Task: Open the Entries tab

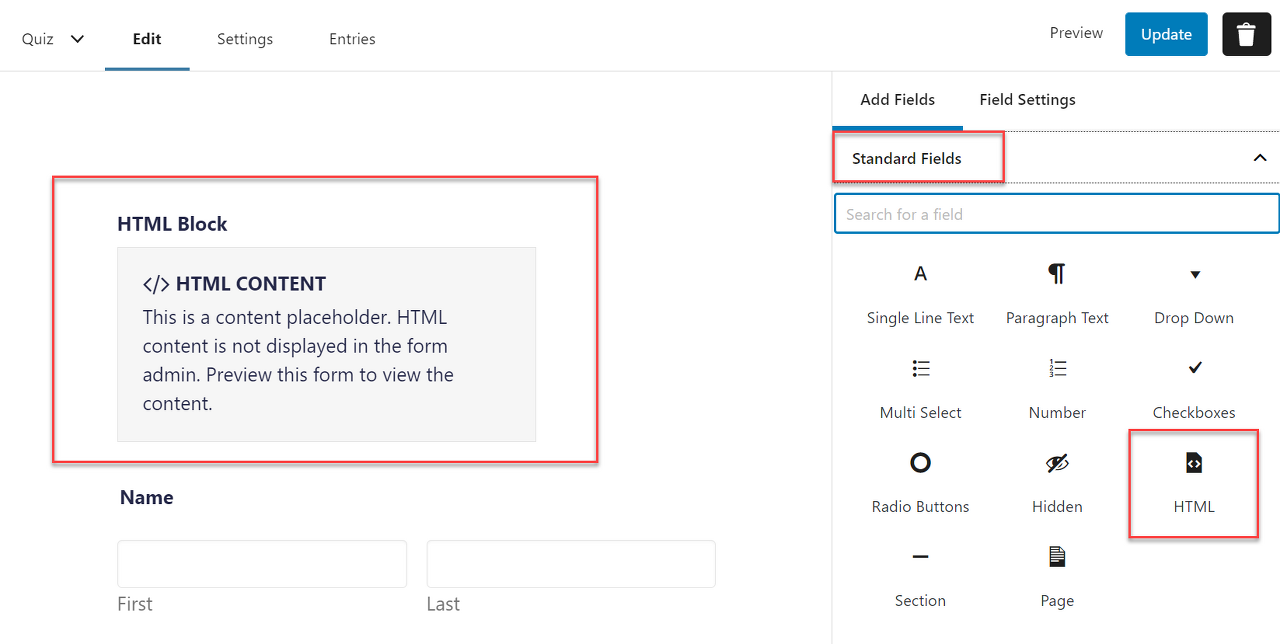Action: pyautogui.click(x=352, y=39)
